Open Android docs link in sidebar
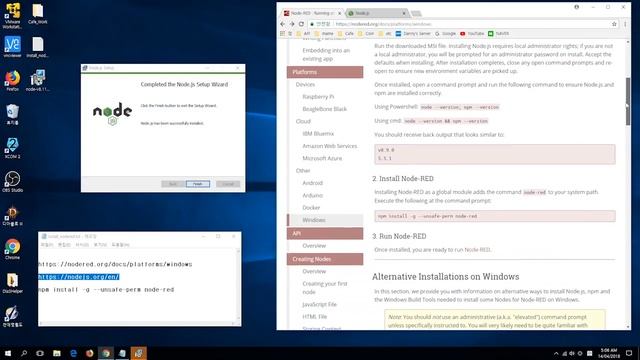Screen dimensions: 640x360 [313, 183]
